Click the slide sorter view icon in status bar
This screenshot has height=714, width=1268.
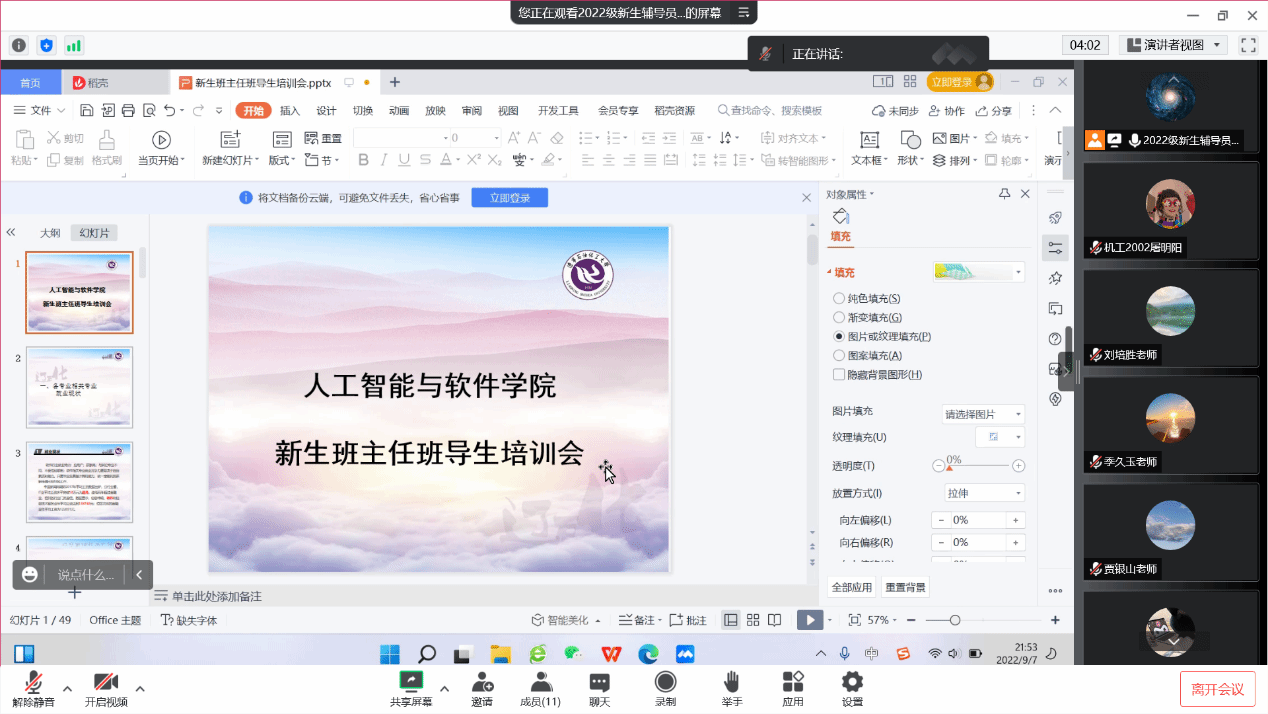[x=753, y=620]
